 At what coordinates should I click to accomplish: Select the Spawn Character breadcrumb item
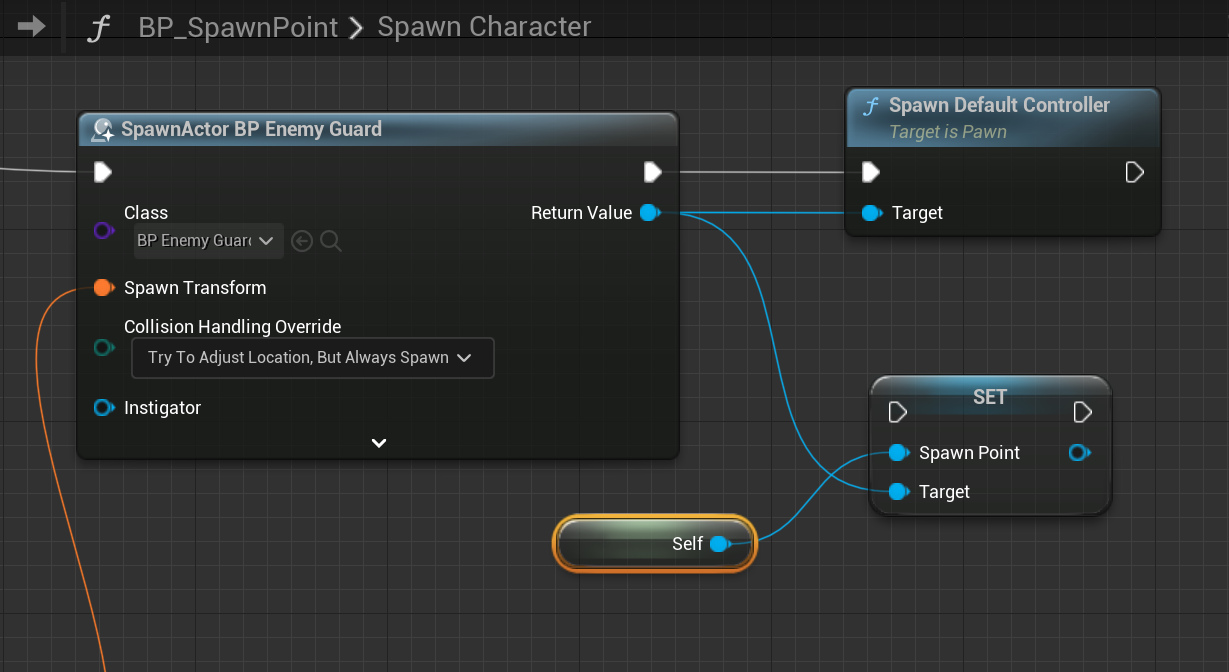(x=484, y=27)
